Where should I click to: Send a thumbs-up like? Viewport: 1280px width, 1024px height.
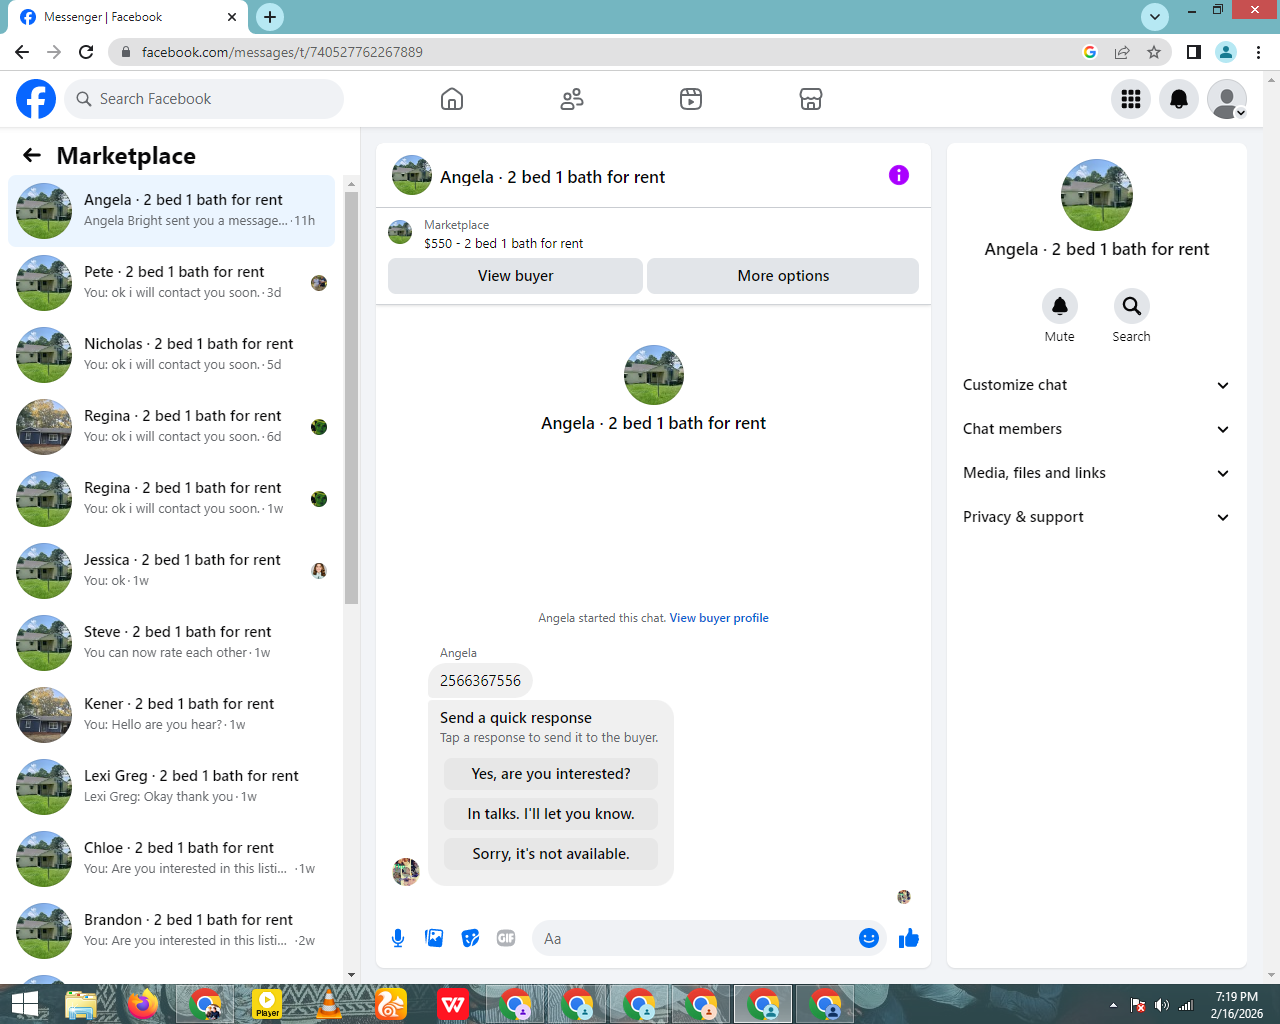pos(909,938)
